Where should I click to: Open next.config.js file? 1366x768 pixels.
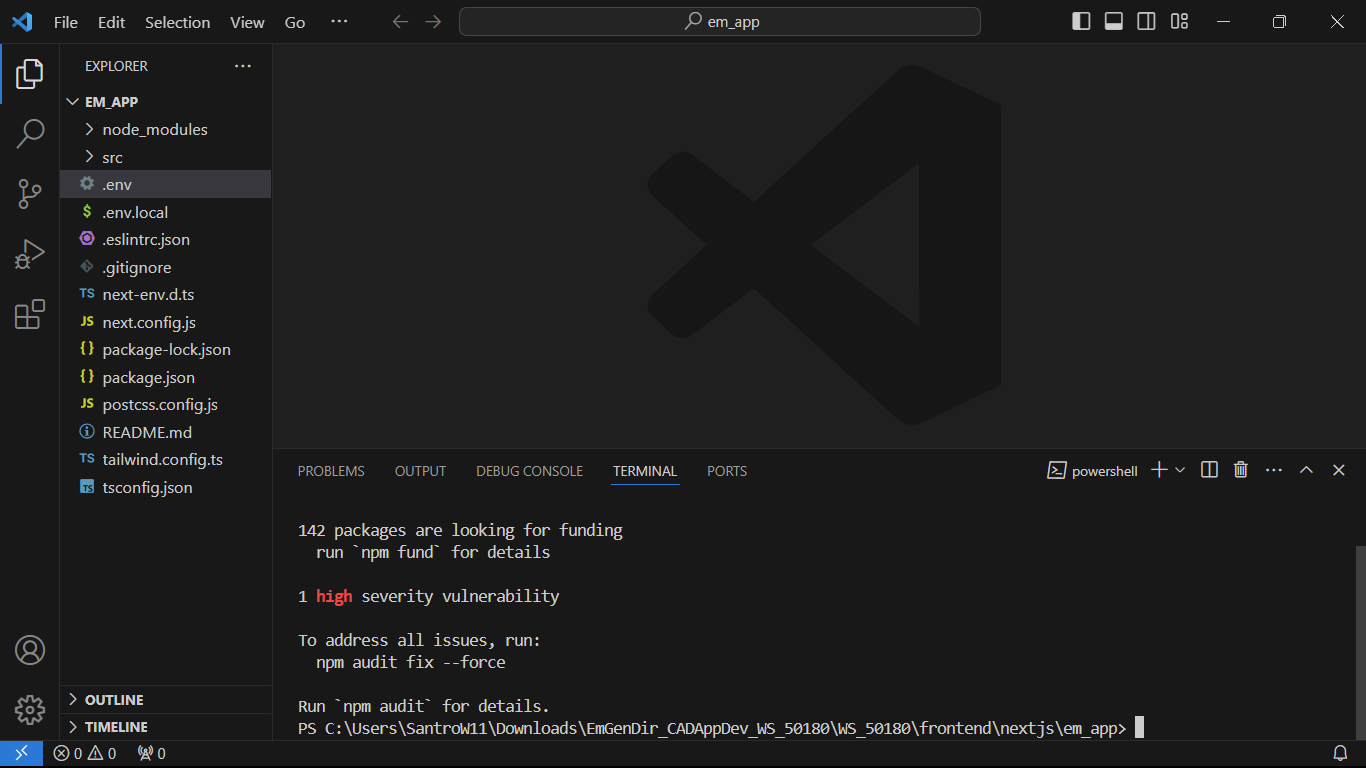[165, 322]
